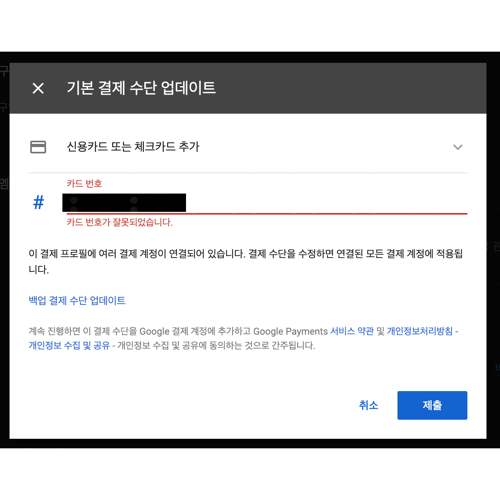The image size is (500, 500).
Task: Focus the 카드 번호 input field
Action: 267,203
